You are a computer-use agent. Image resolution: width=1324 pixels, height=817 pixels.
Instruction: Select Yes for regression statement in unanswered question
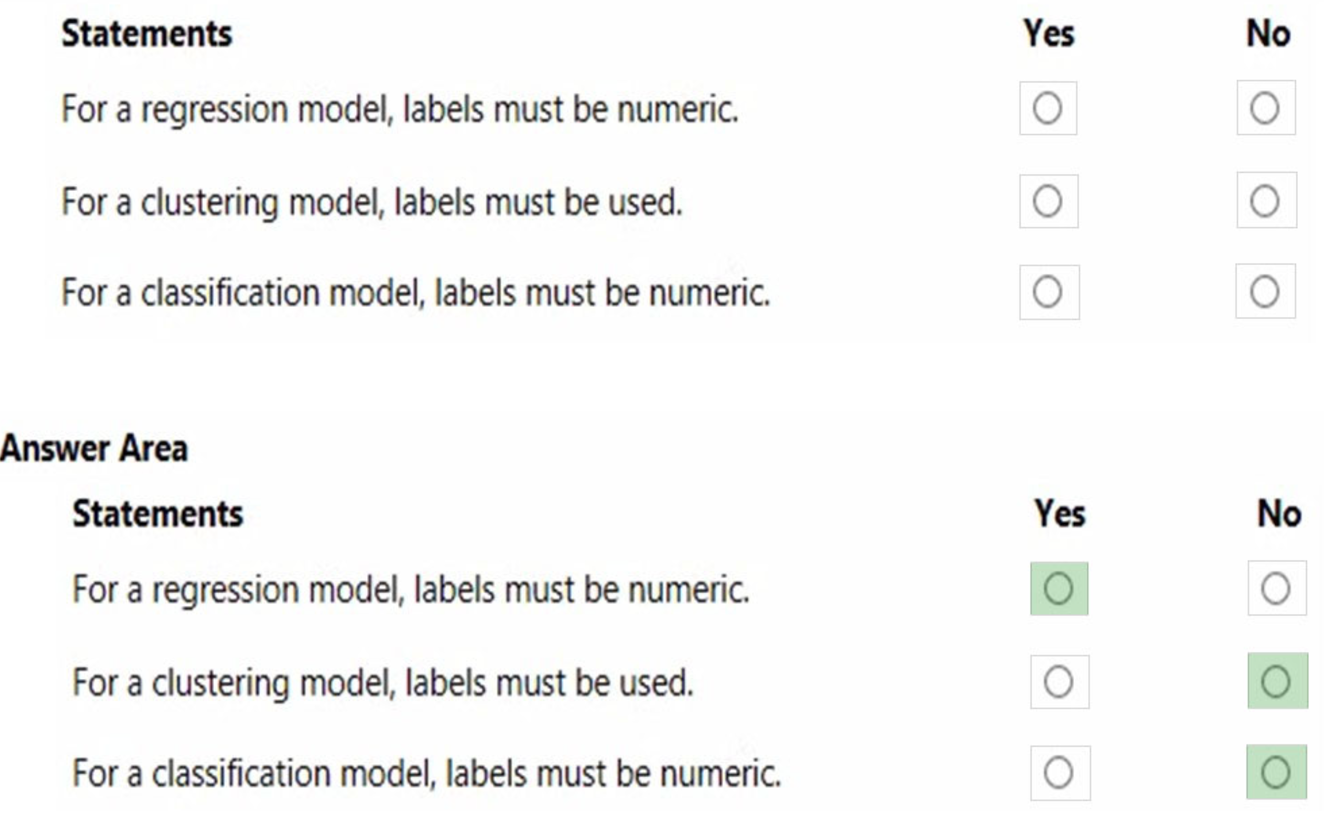[x=1047, y=108]
